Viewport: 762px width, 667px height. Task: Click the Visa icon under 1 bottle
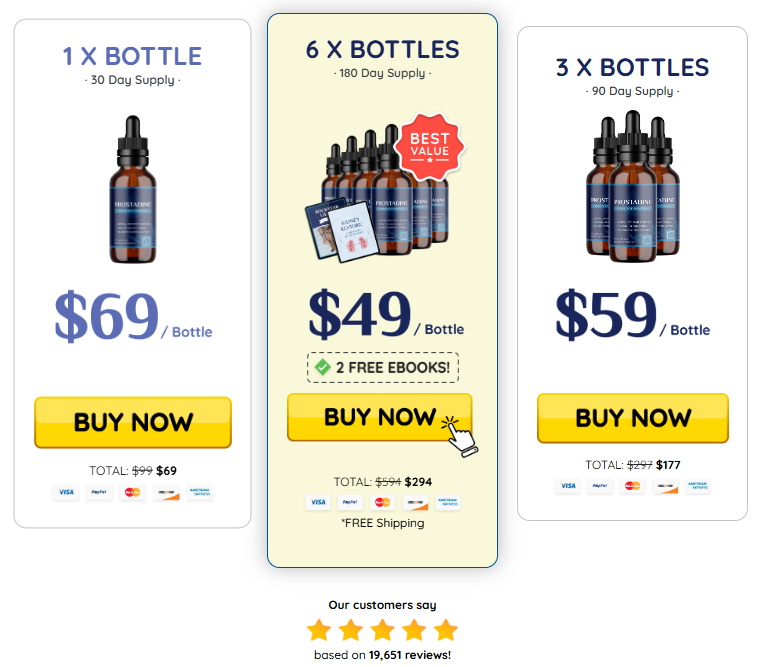(67, 492)
